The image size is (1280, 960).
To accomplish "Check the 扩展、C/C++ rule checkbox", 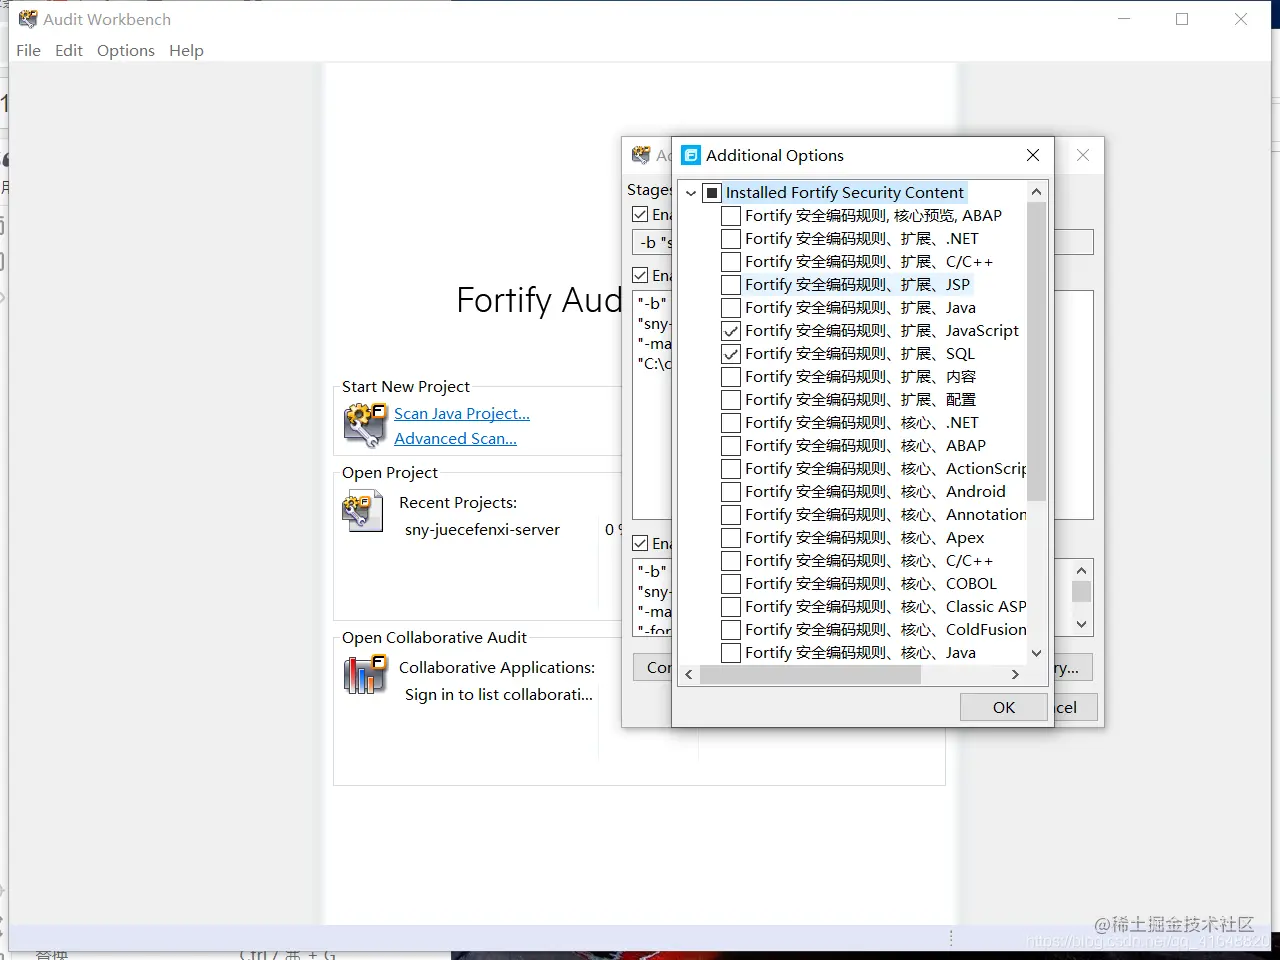I will tap(731, 261).
